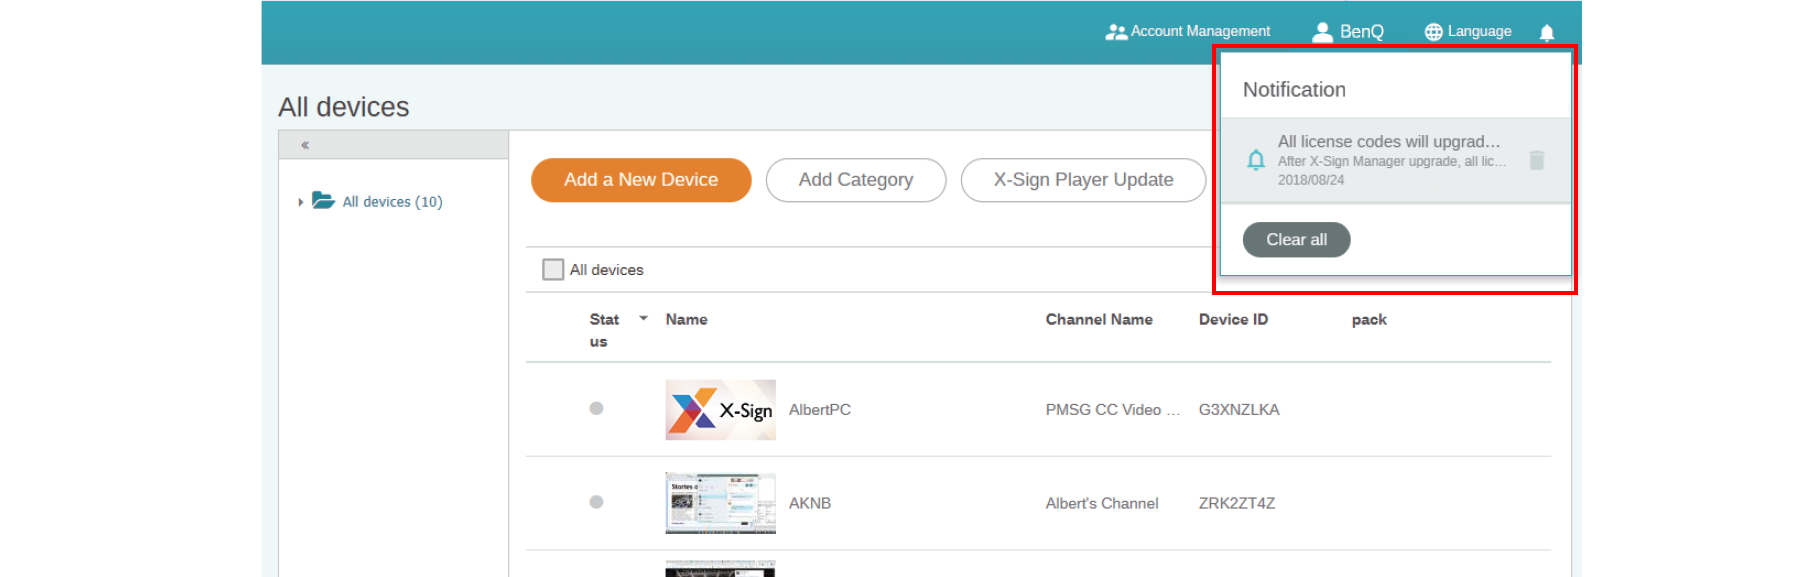Open the AKNB device thumbnail
Image resolution: width=1816 pixels, height=577 pixels.
(x=720, y=503)
